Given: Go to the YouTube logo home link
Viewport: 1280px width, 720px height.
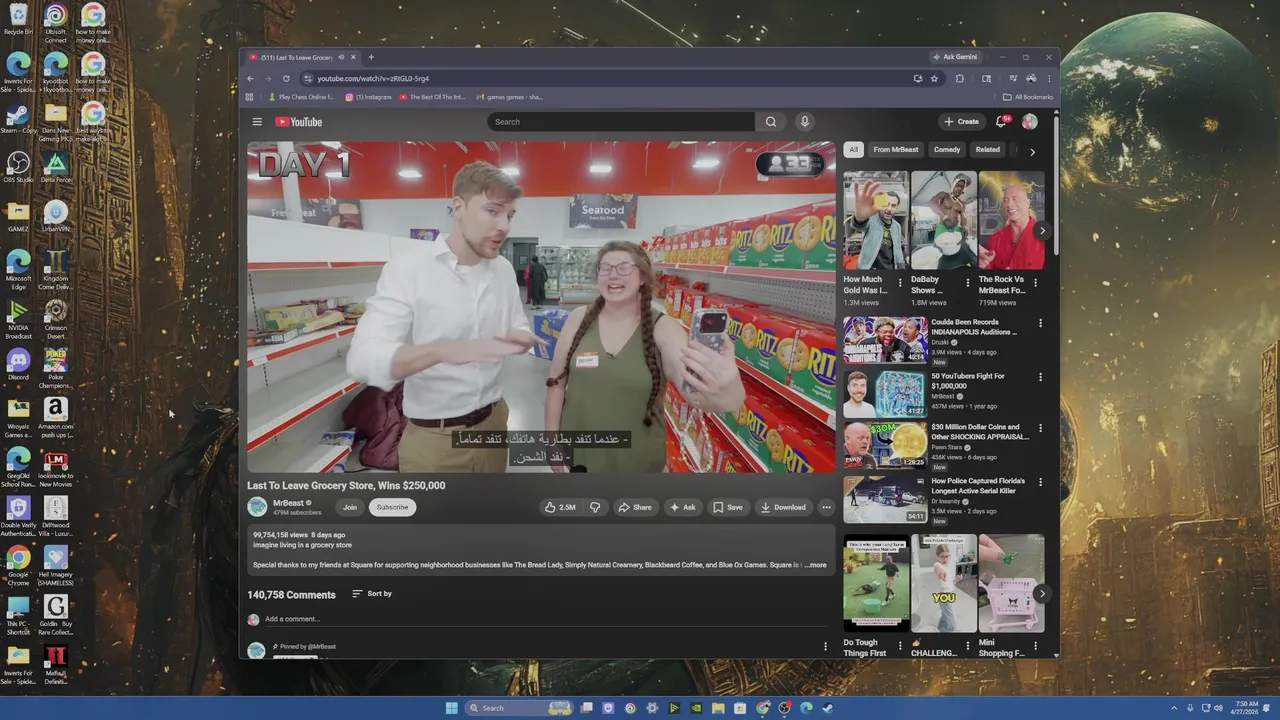Looking at the screenshot, I should (x=299, y=122).
